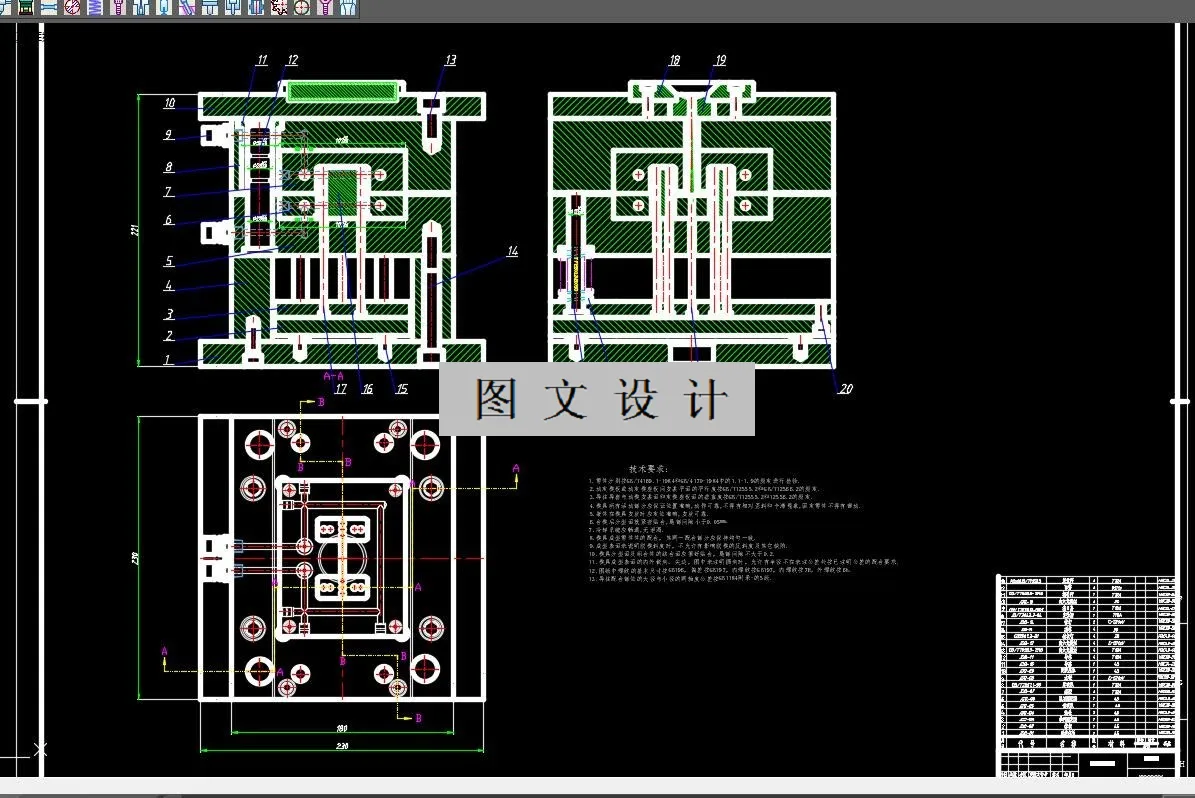Screen dimensions: 1195x798
Task: Click the 180 width dimension text
Action: pyautogui.click(x=341, y=729)
